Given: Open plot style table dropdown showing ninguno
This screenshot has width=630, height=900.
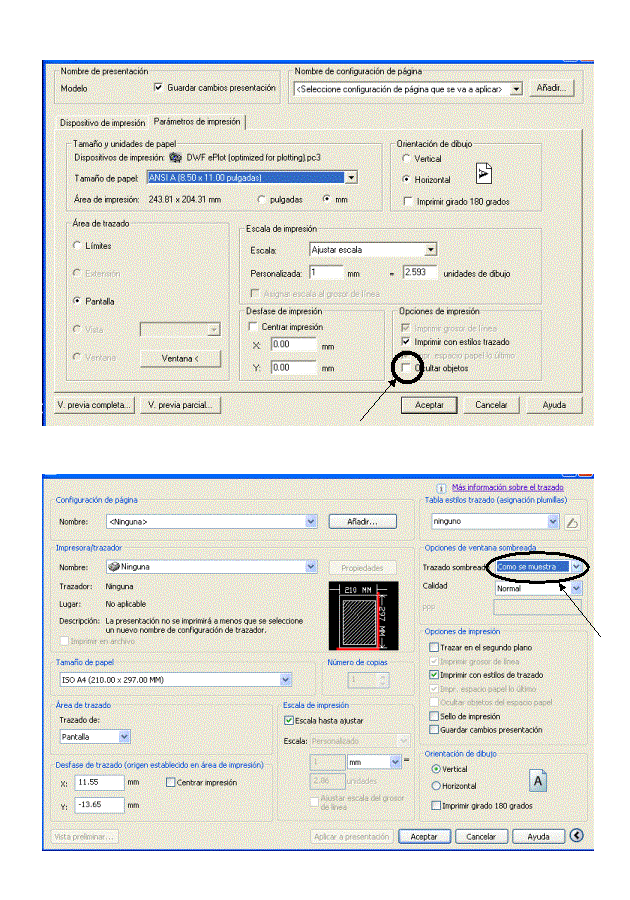Looking at the screenshot, I should click(x=553, y=521).
